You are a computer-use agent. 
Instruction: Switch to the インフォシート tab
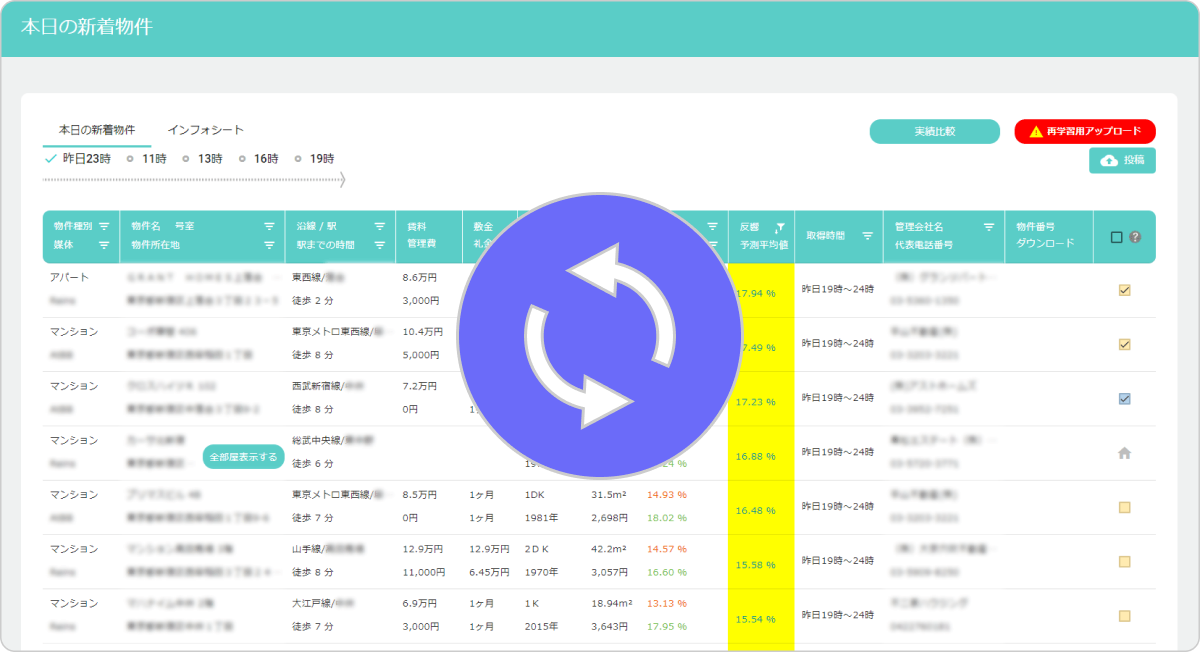pos(205,130)
